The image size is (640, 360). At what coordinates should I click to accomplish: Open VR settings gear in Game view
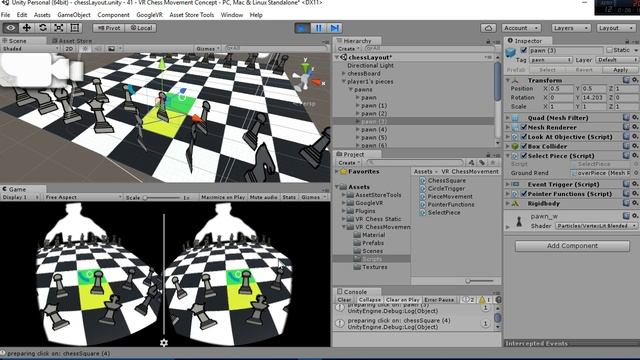click(164, 343)
